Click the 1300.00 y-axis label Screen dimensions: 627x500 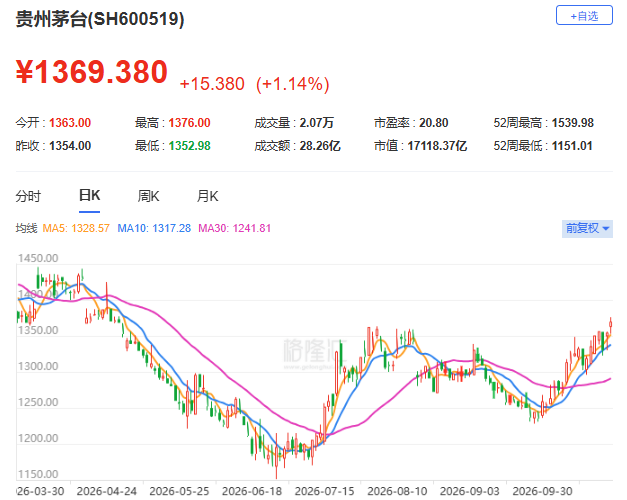click(x=38, y=366)
